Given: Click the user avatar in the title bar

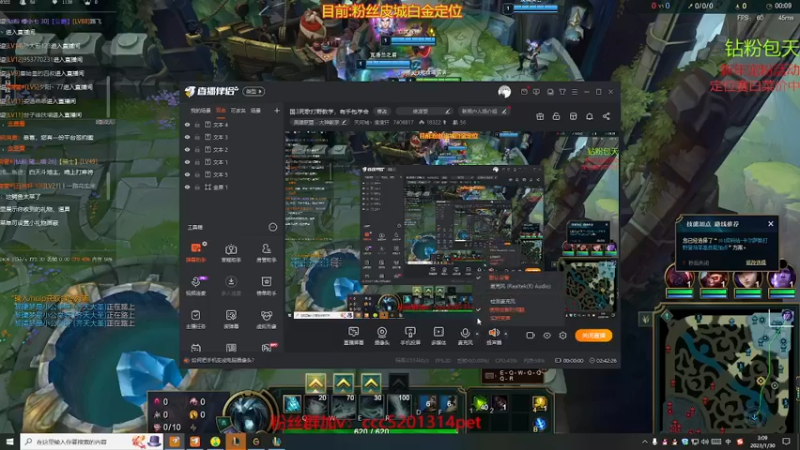Looking at the screenshot, I should [x=505, y=92].
